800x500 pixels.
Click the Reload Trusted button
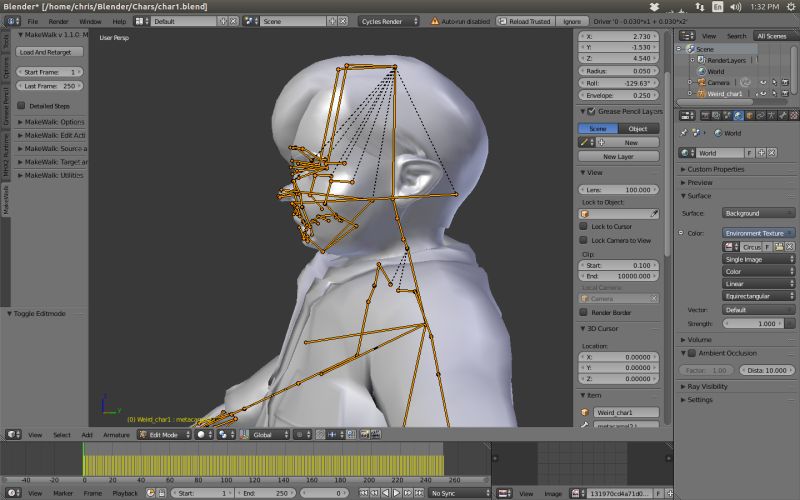pyautogui.click(x=524, y=21)
